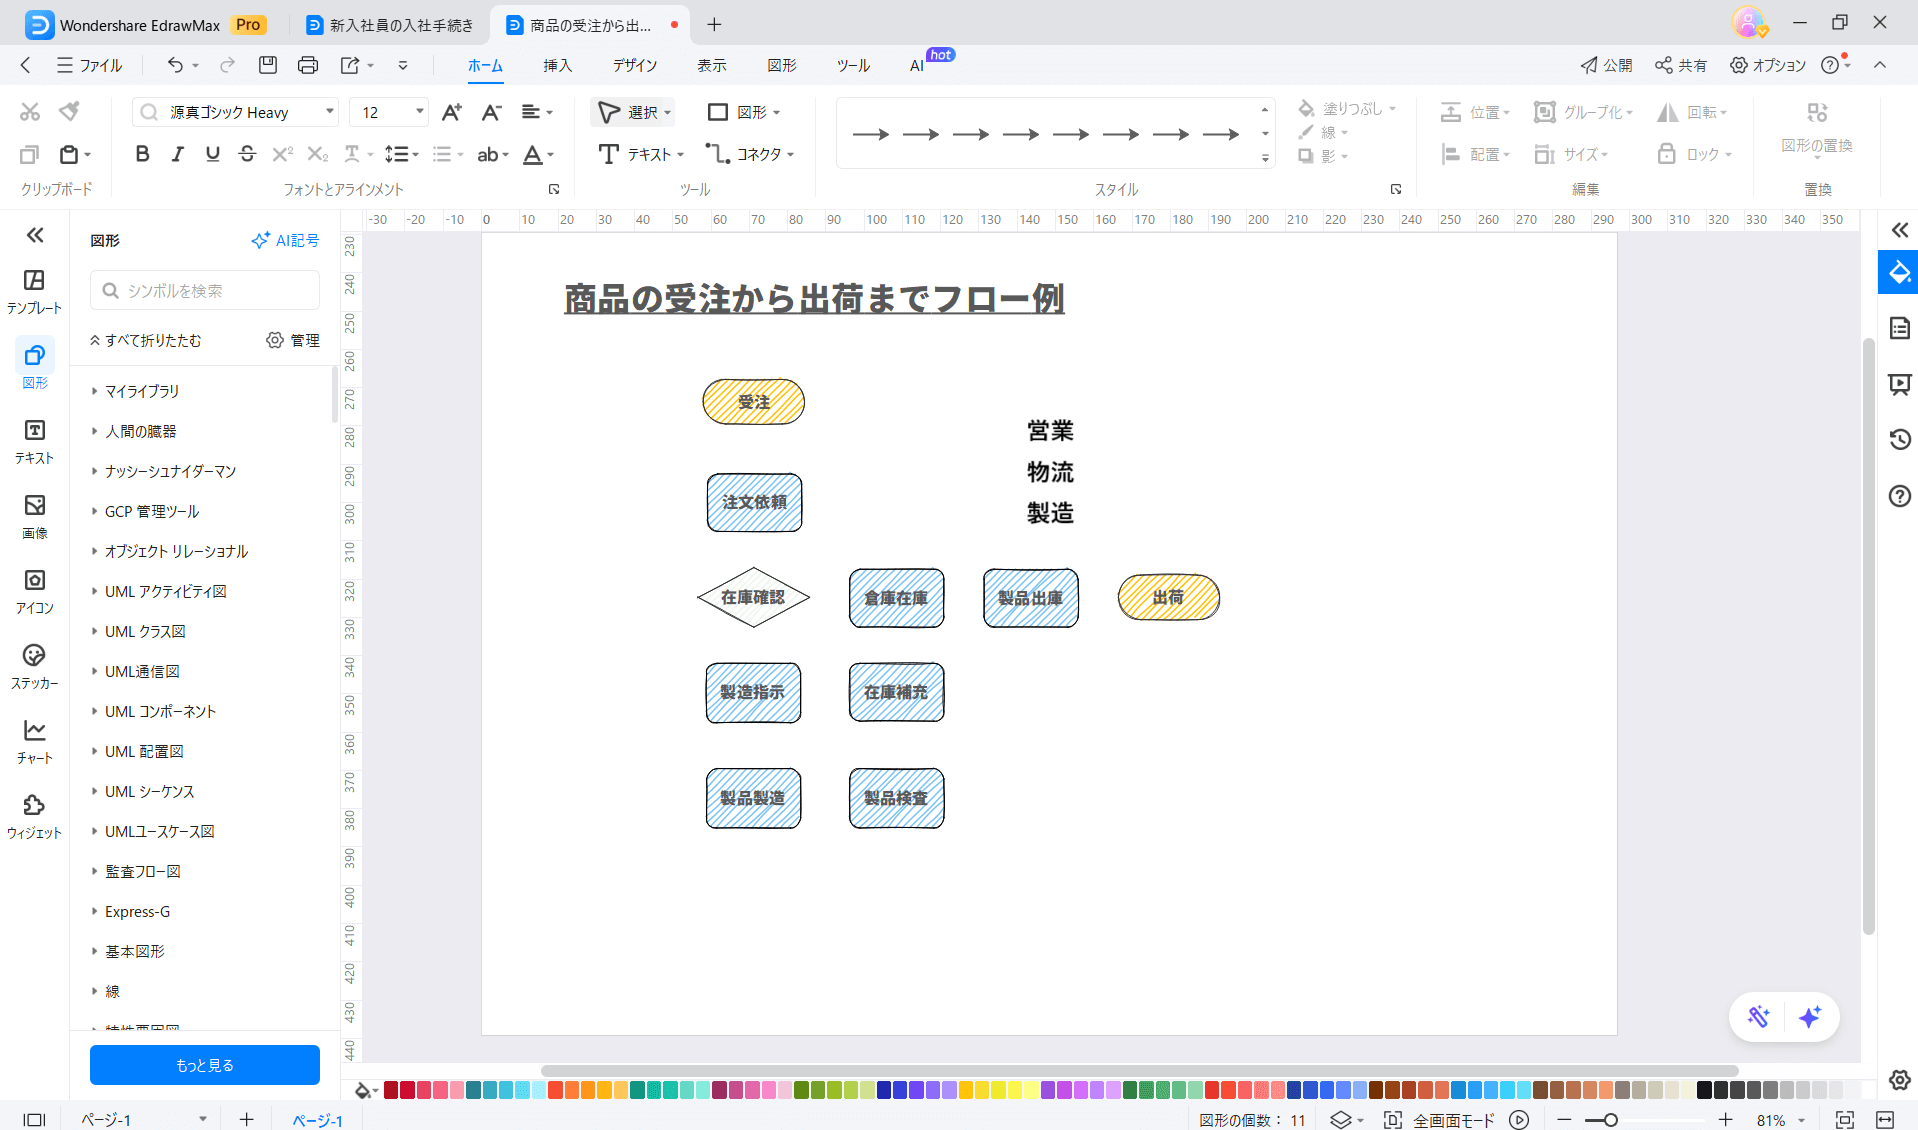Collapse the left shapes panel

[x=35, y=235]
